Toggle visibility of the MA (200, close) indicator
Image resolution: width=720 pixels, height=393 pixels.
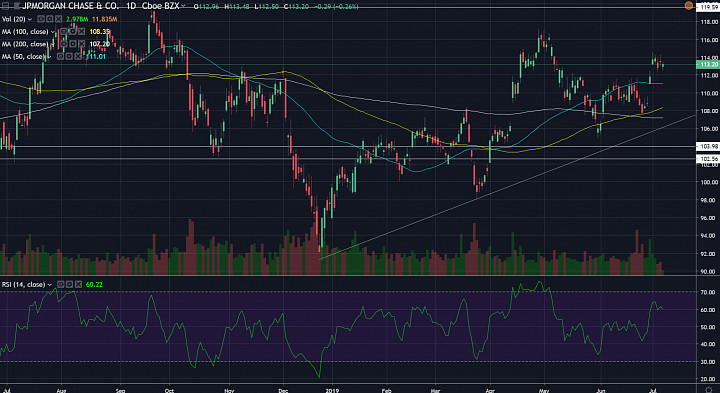click(64, 44)
